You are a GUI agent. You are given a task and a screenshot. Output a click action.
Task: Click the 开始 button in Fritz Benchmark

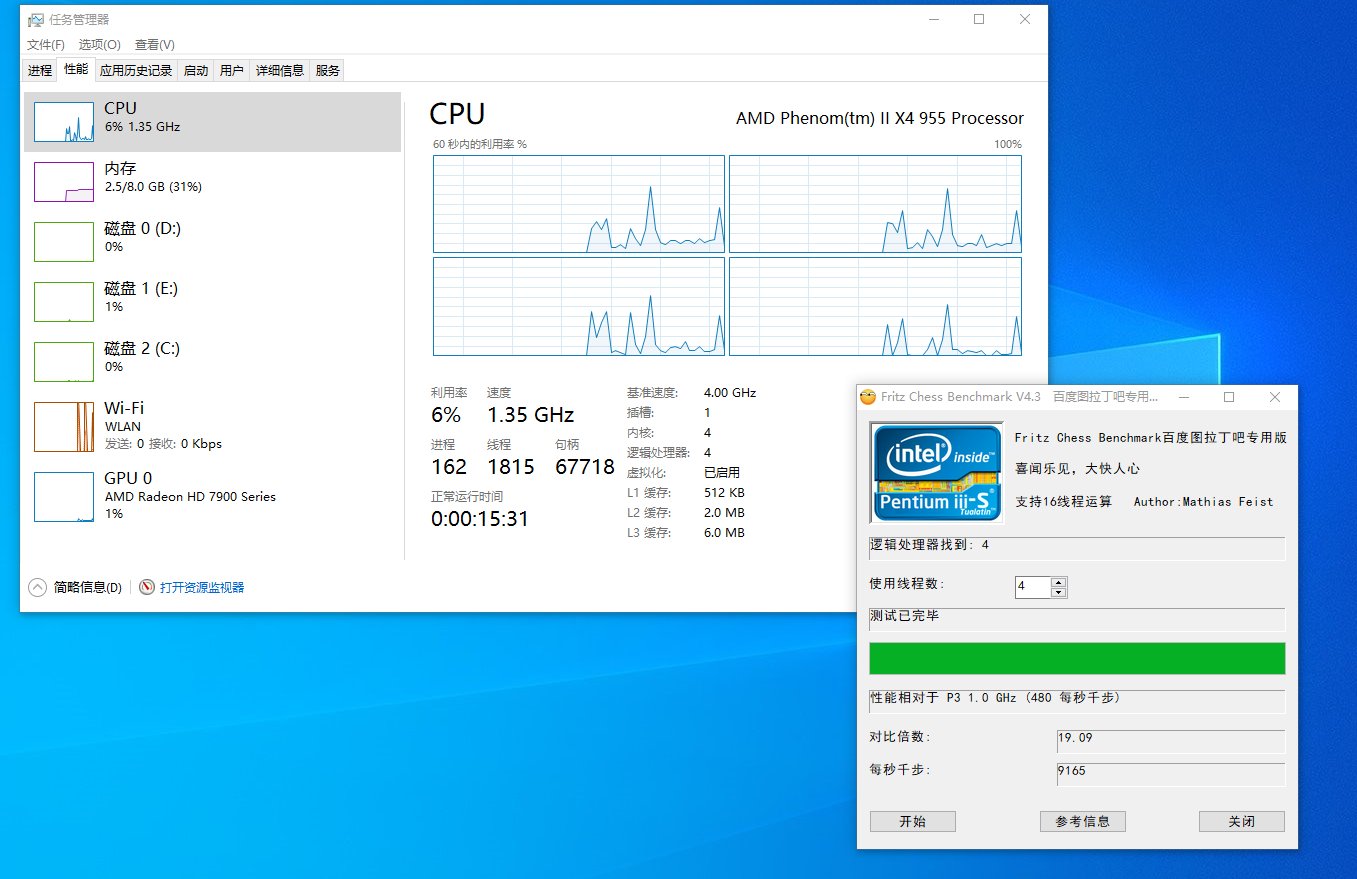tap(913, 821)
